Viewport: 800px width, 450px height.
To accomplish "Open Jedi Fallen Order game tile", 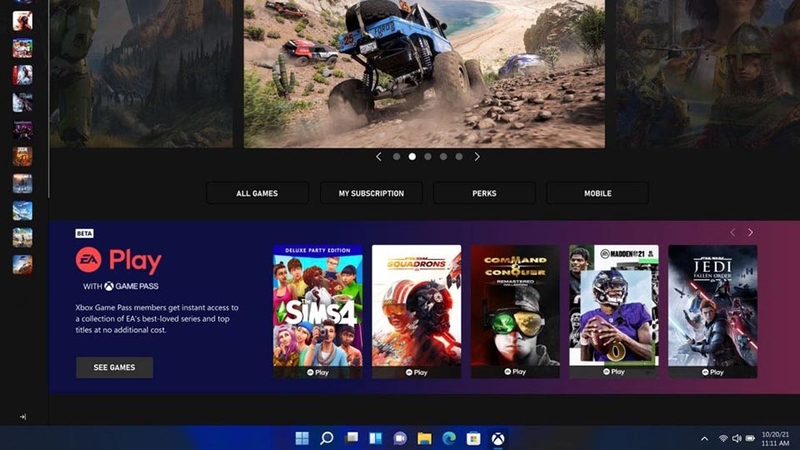I will [x=713, y=311].
